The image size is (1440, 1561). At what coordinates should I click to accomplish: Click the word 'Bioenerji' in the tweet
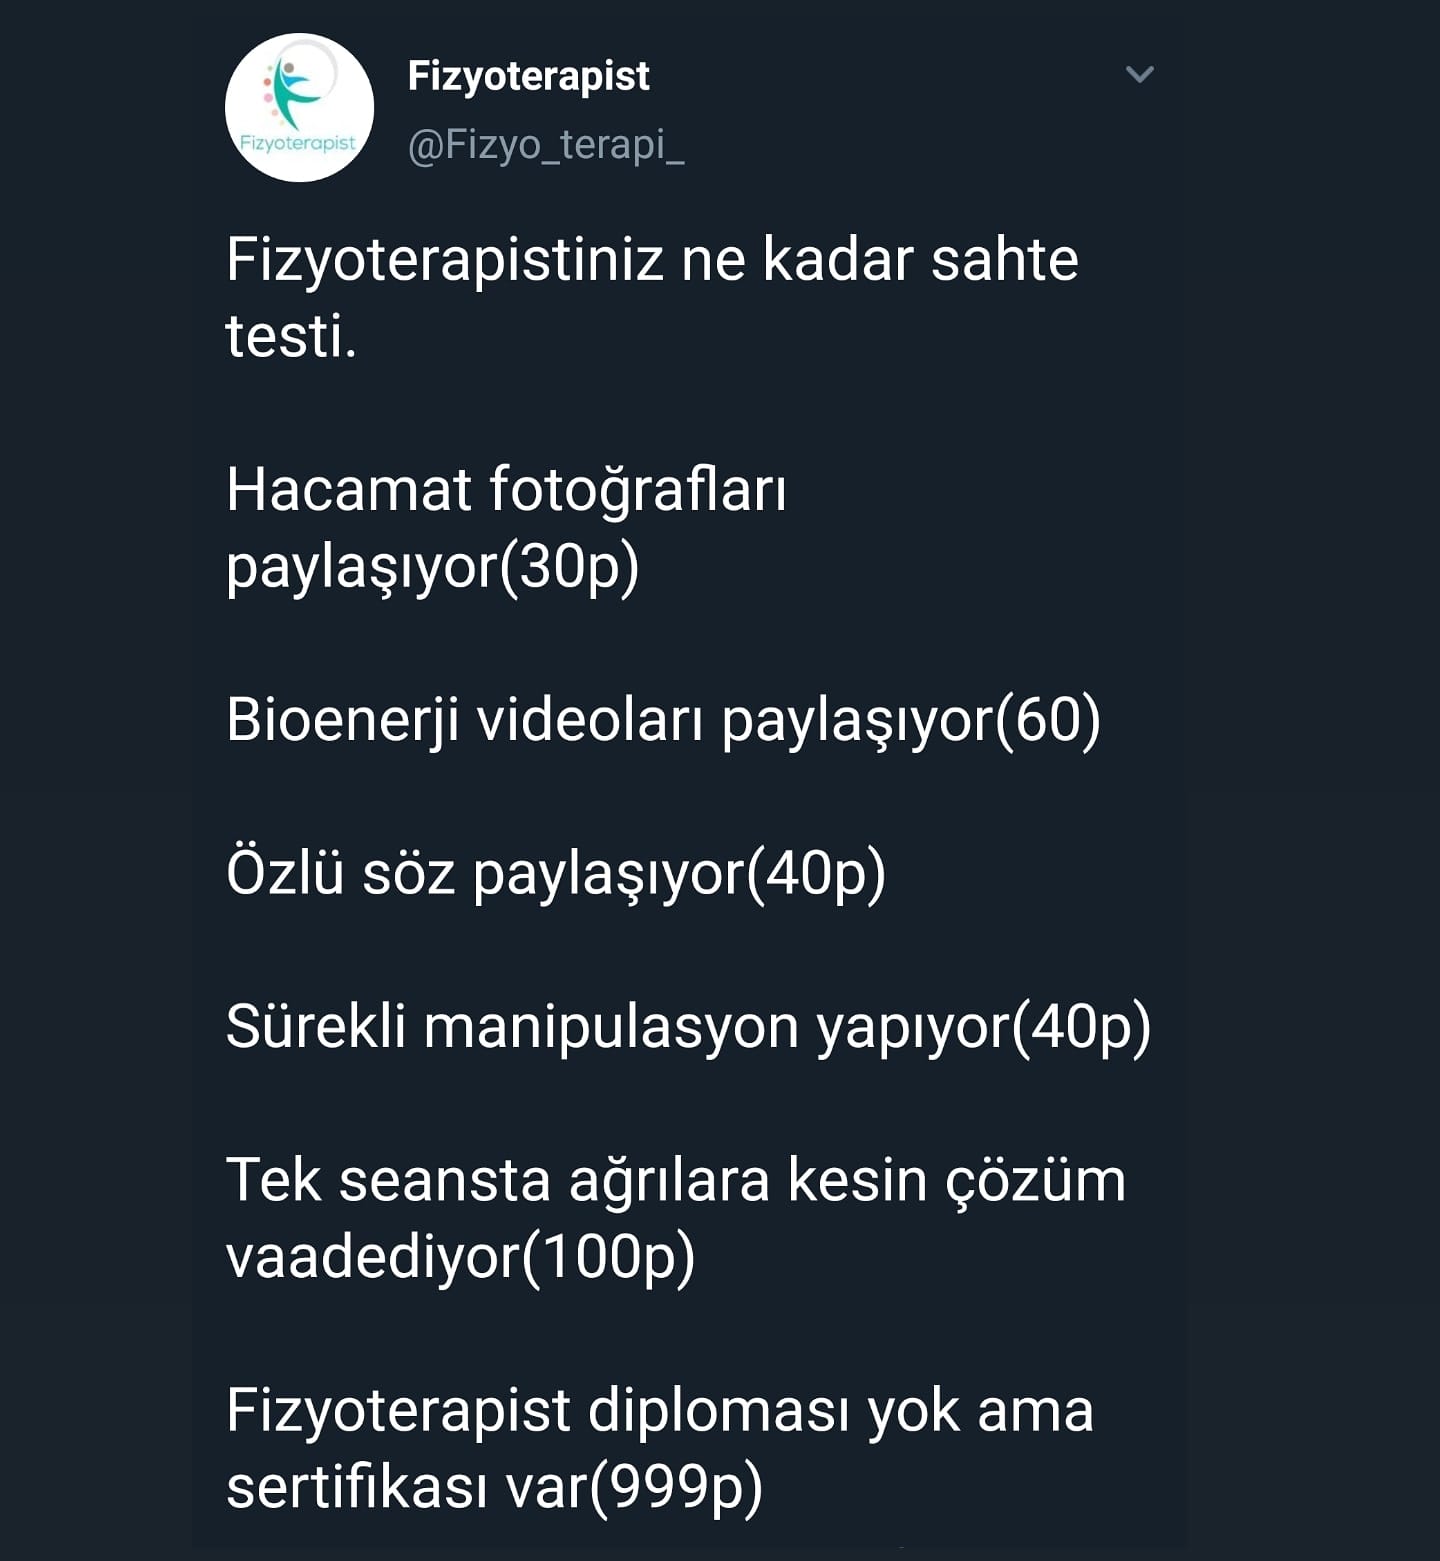(x=343, y=720)
